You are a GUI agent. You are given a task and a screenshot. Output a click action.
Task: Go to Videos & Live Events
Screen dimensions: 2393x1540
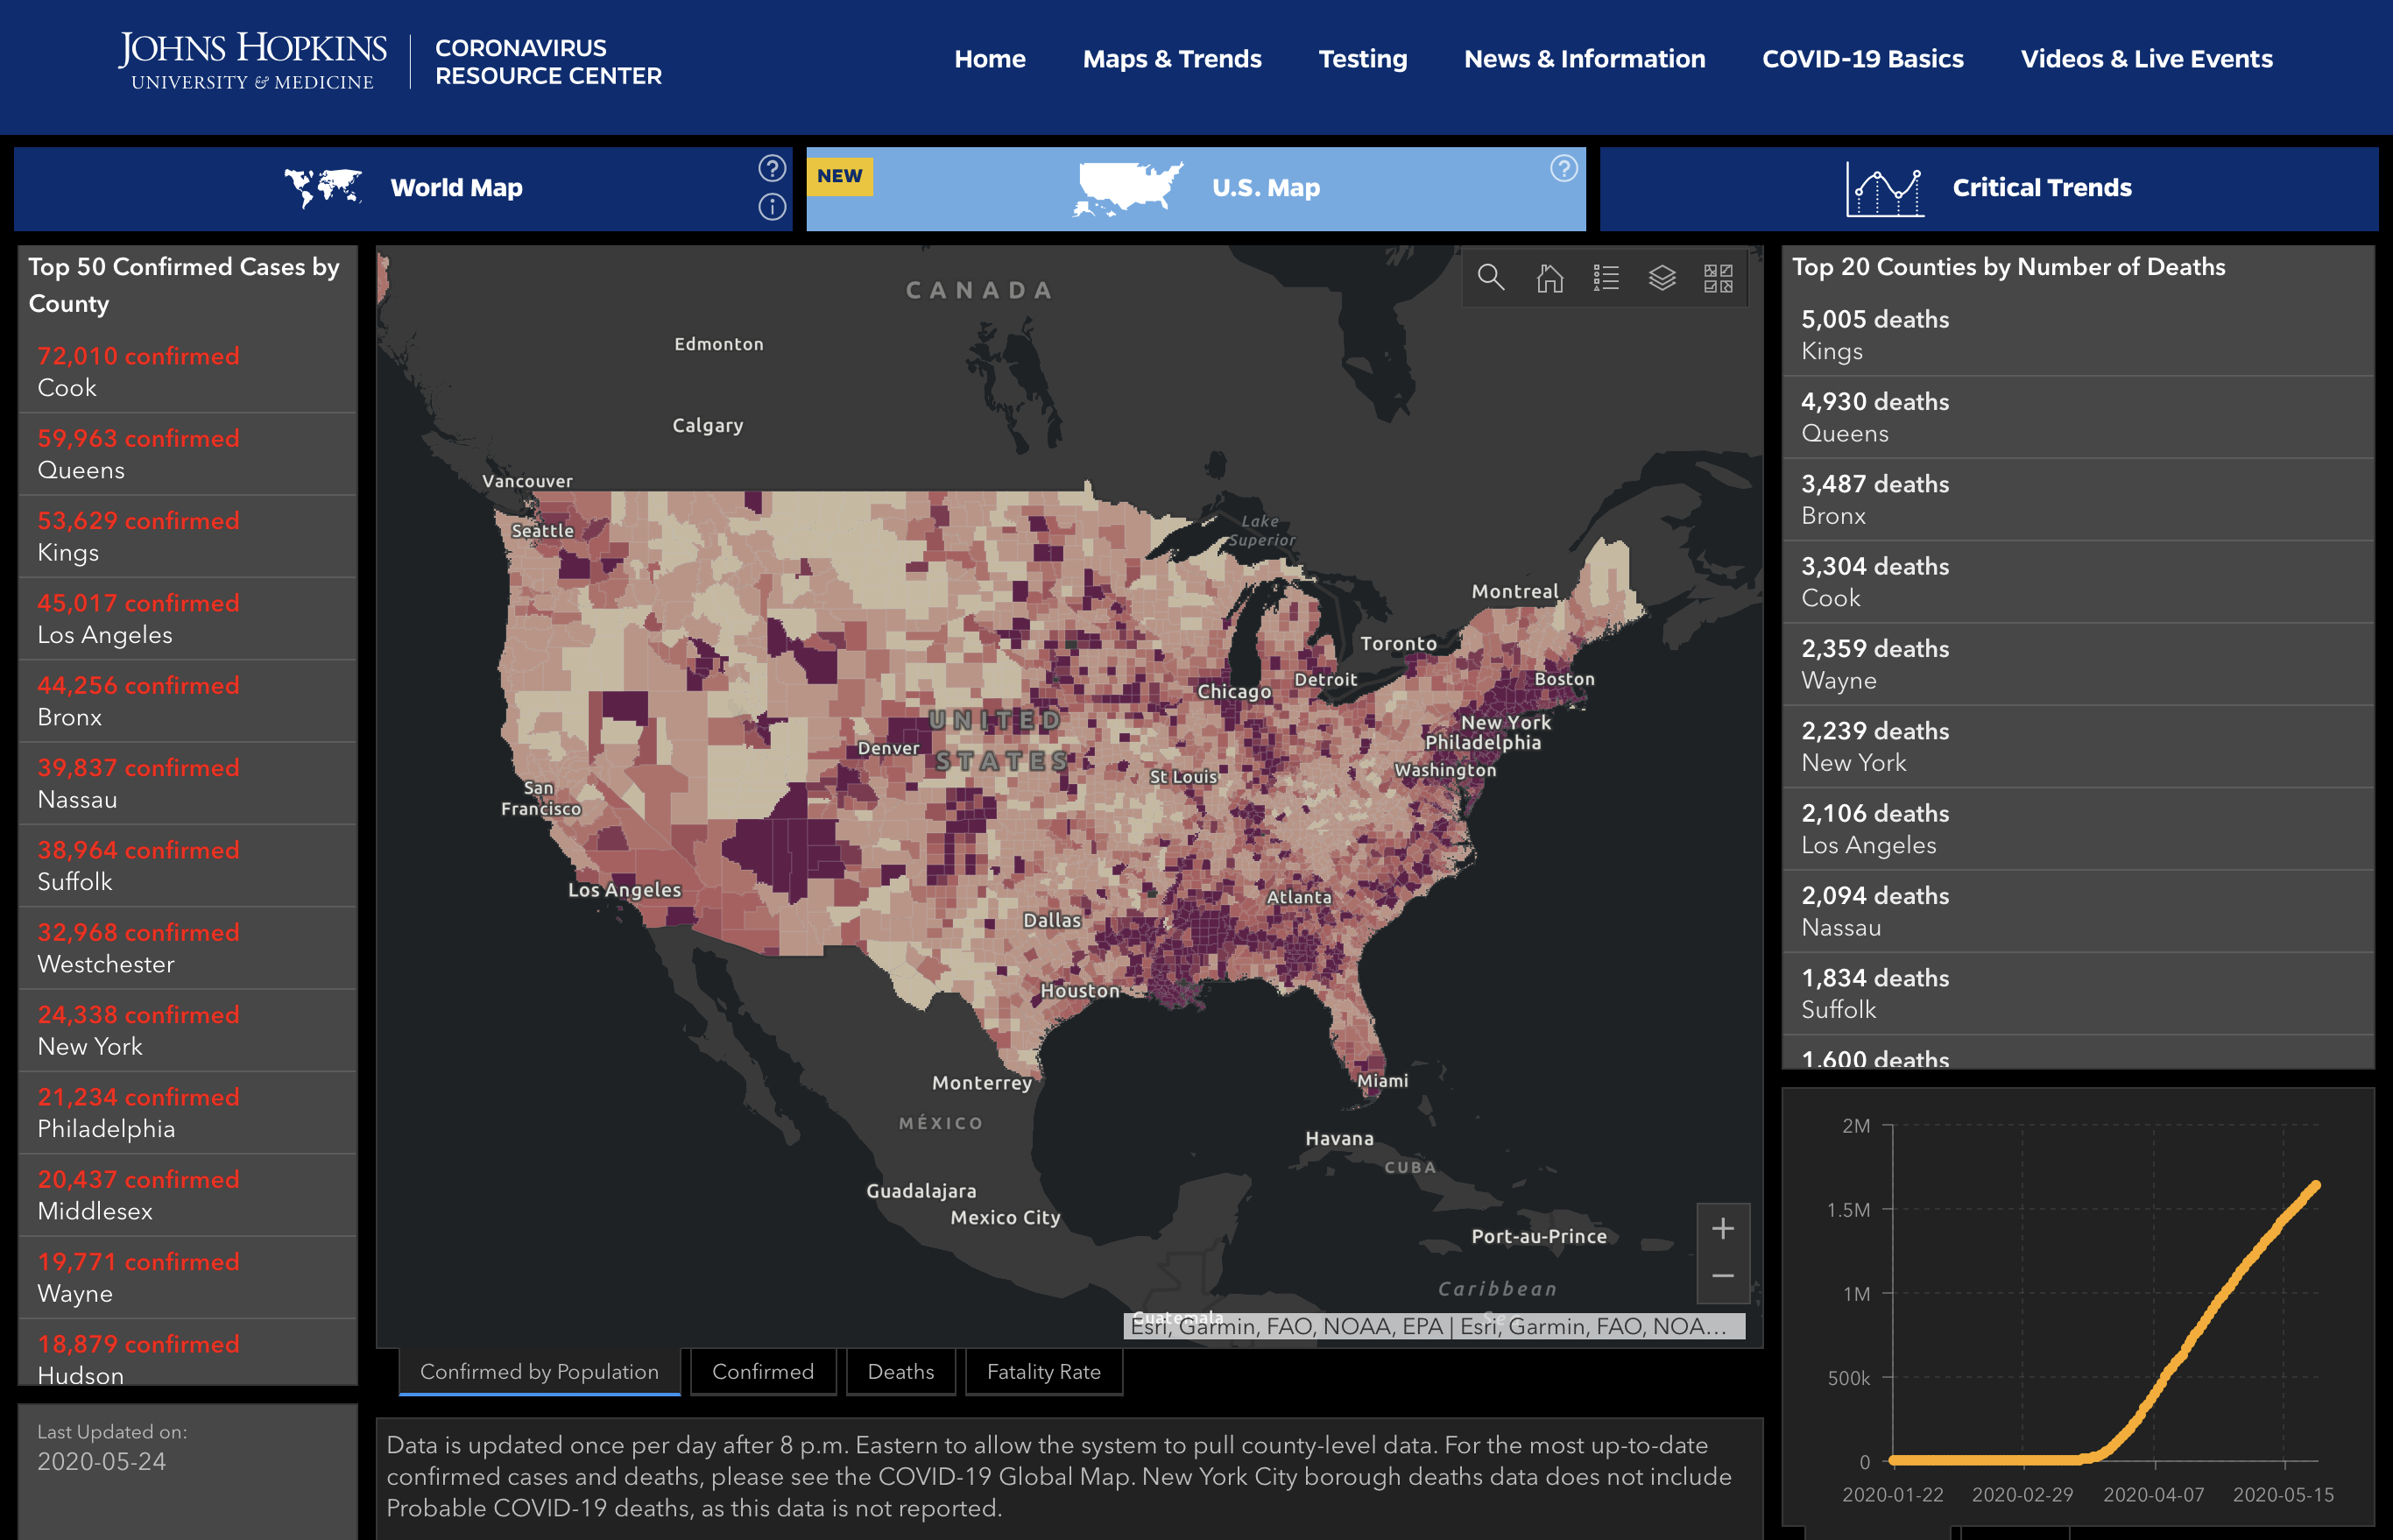[x=2146, y=59]
